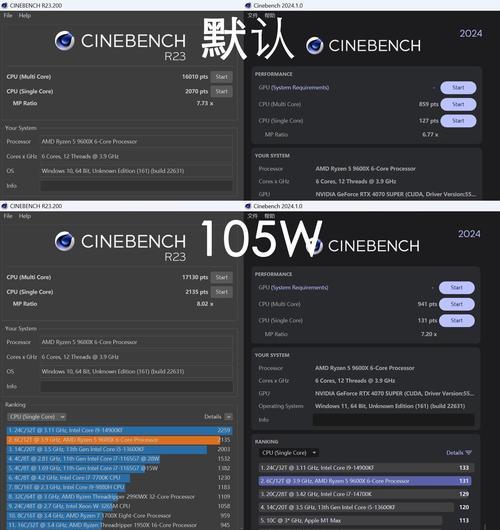This screenshot has height=530, width=500.
Task: Open CPU (Single Core) dropdown in 2024 Ranking
Action: [289, 453]
